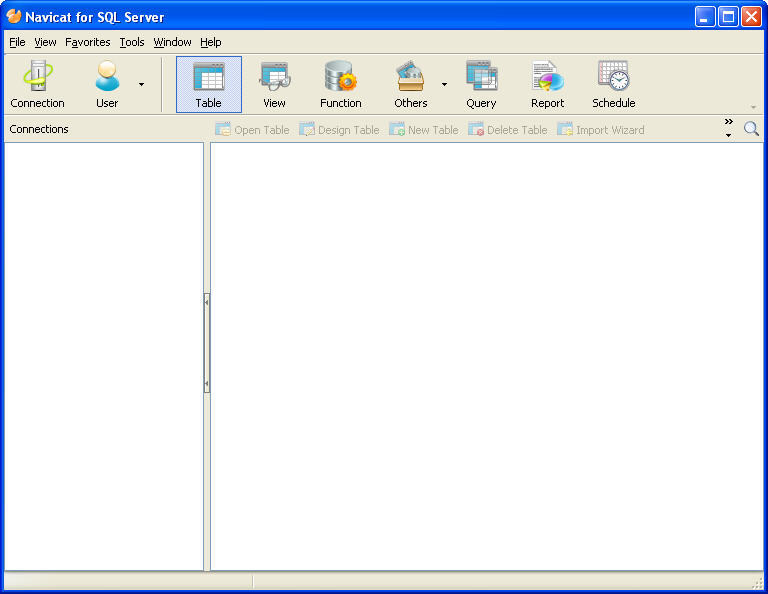Click New Table in the object toolbar
Viewport: 768px width, 594px height.
424,130
